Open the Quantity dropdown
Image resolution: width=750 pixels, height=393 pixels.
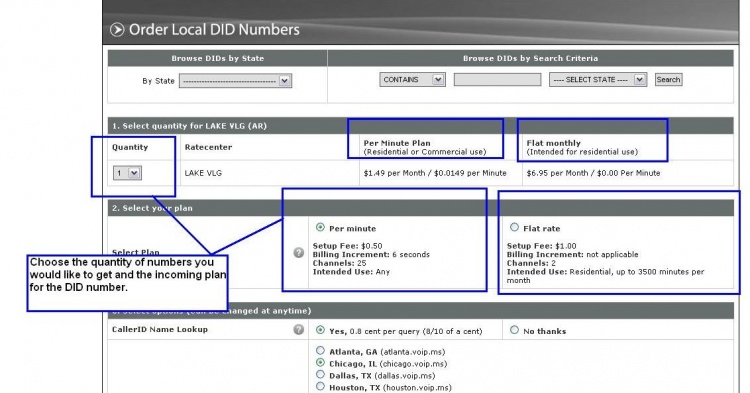127,173
